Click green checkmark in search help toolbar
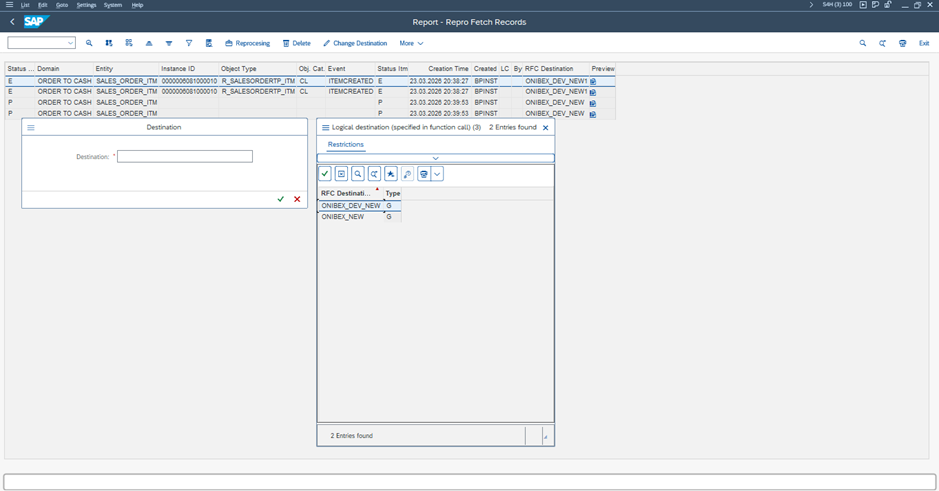This screenshot has width=939, height=491. (325, 174)
